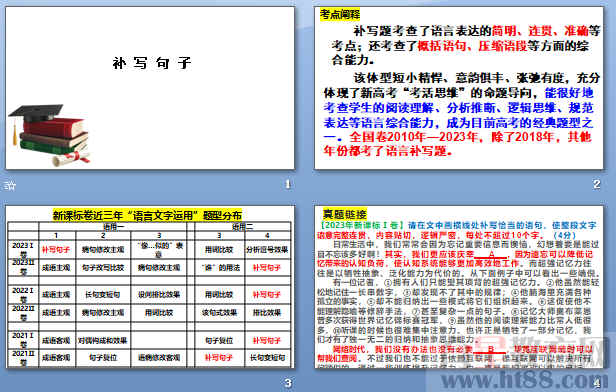Select slide 2 thumbnail headed 考点阐释
This screenshot has width=616, height=392.
pyautogui.click(x=459, y=88)
